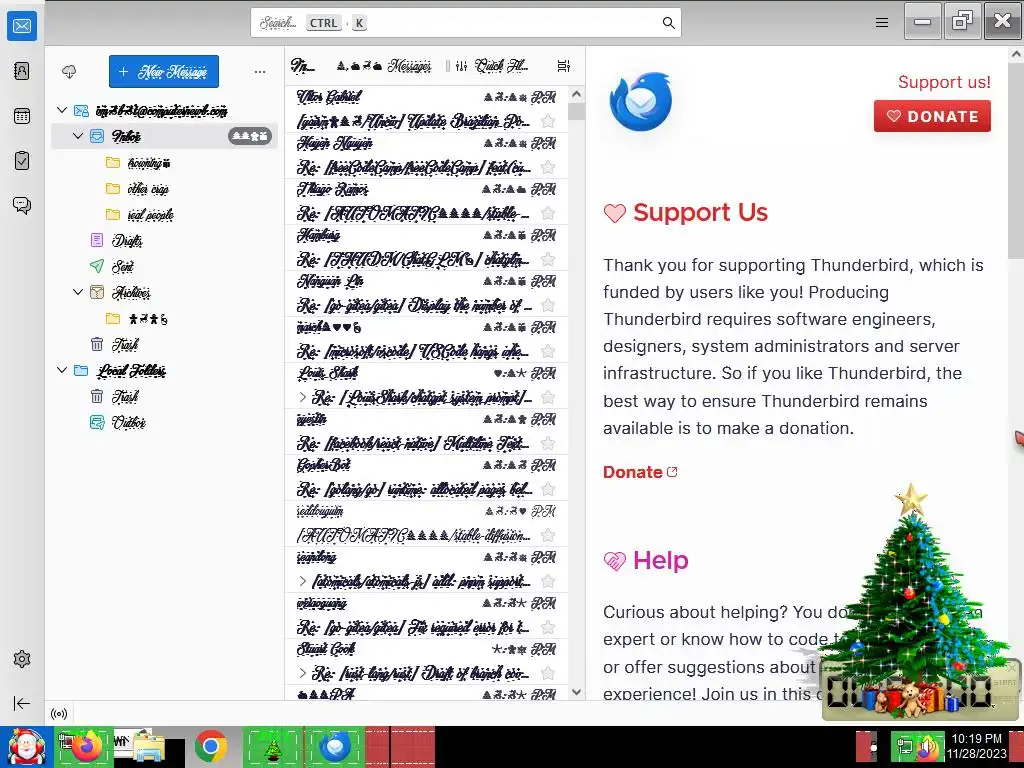Star the go-gitea Display number message

[548, 305]
